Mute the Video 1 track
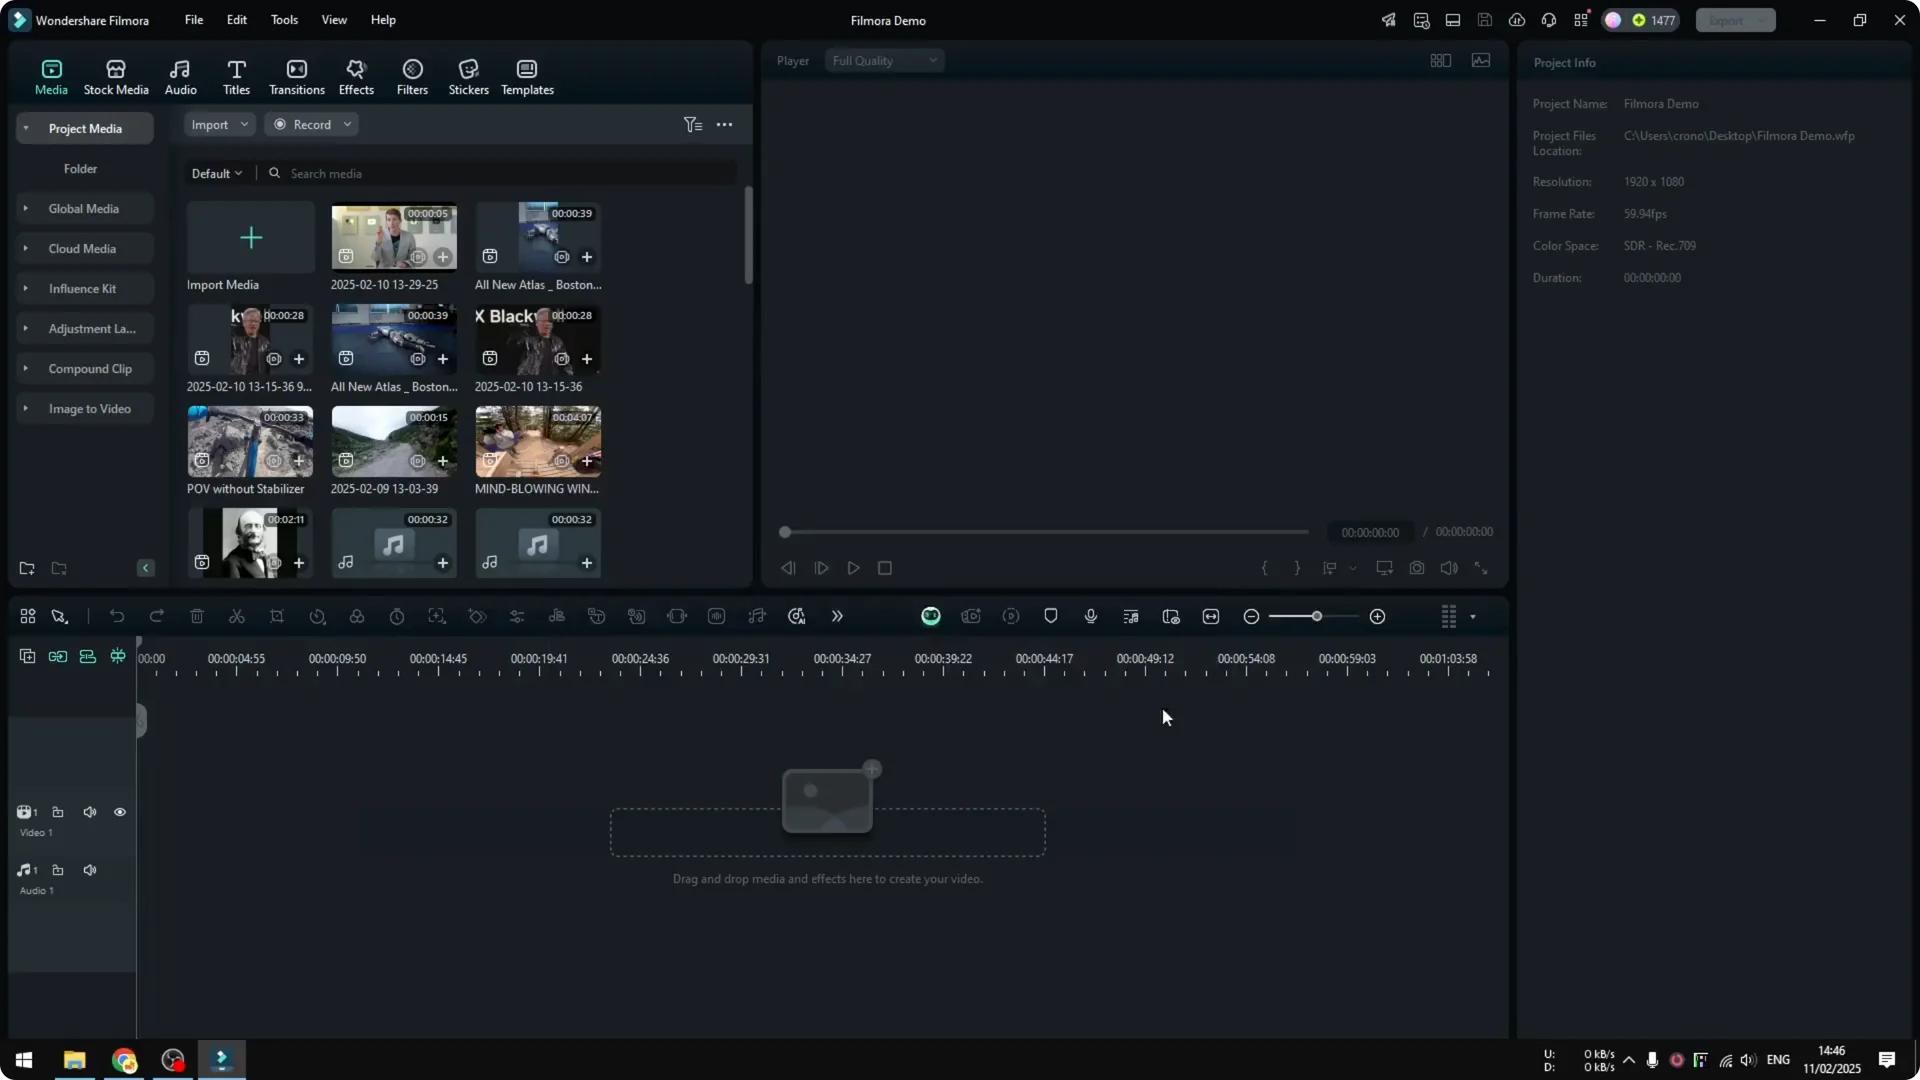Viewport: 1920px width, 1080px height. (x=89, y=812)
